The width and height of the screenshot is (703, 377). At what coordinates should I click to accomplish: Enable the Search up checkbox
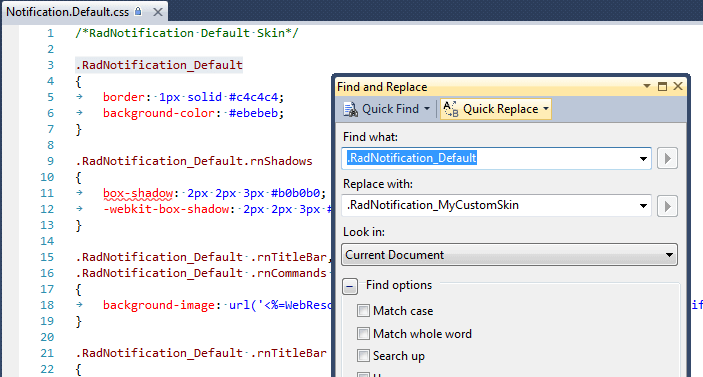tap(363, 356)
